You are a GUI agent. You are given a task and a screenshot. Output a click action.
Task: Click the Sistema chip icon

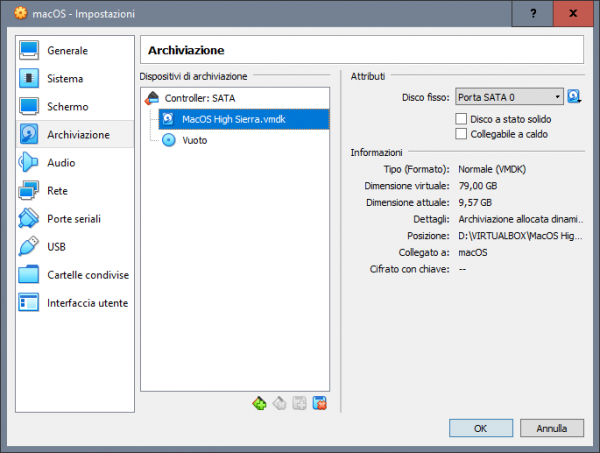pos(29,78)
